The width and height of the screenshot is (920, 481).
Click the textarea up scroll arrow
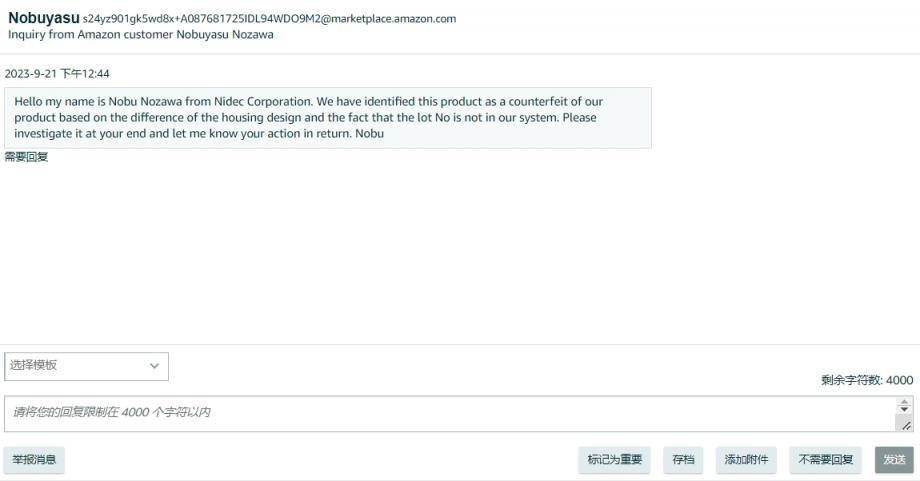click(x=904, y=402)
